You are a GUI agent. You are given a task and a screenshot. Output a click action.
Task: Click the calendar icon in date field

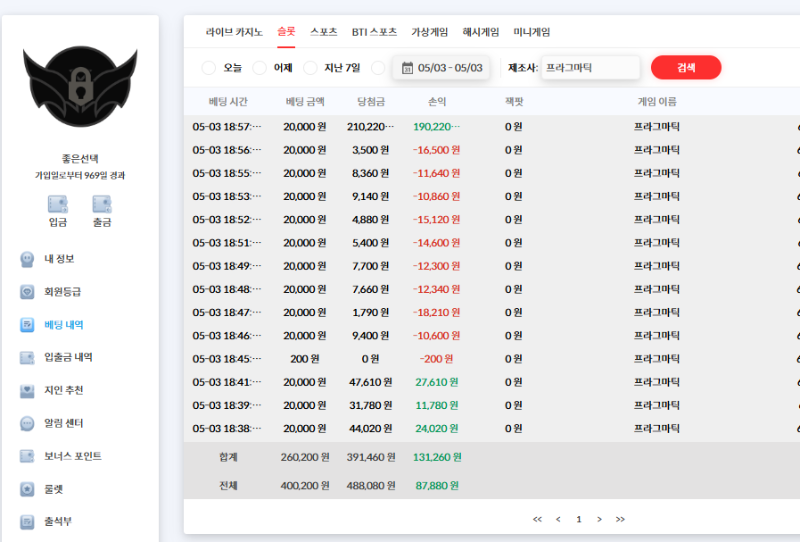[407, 68]
